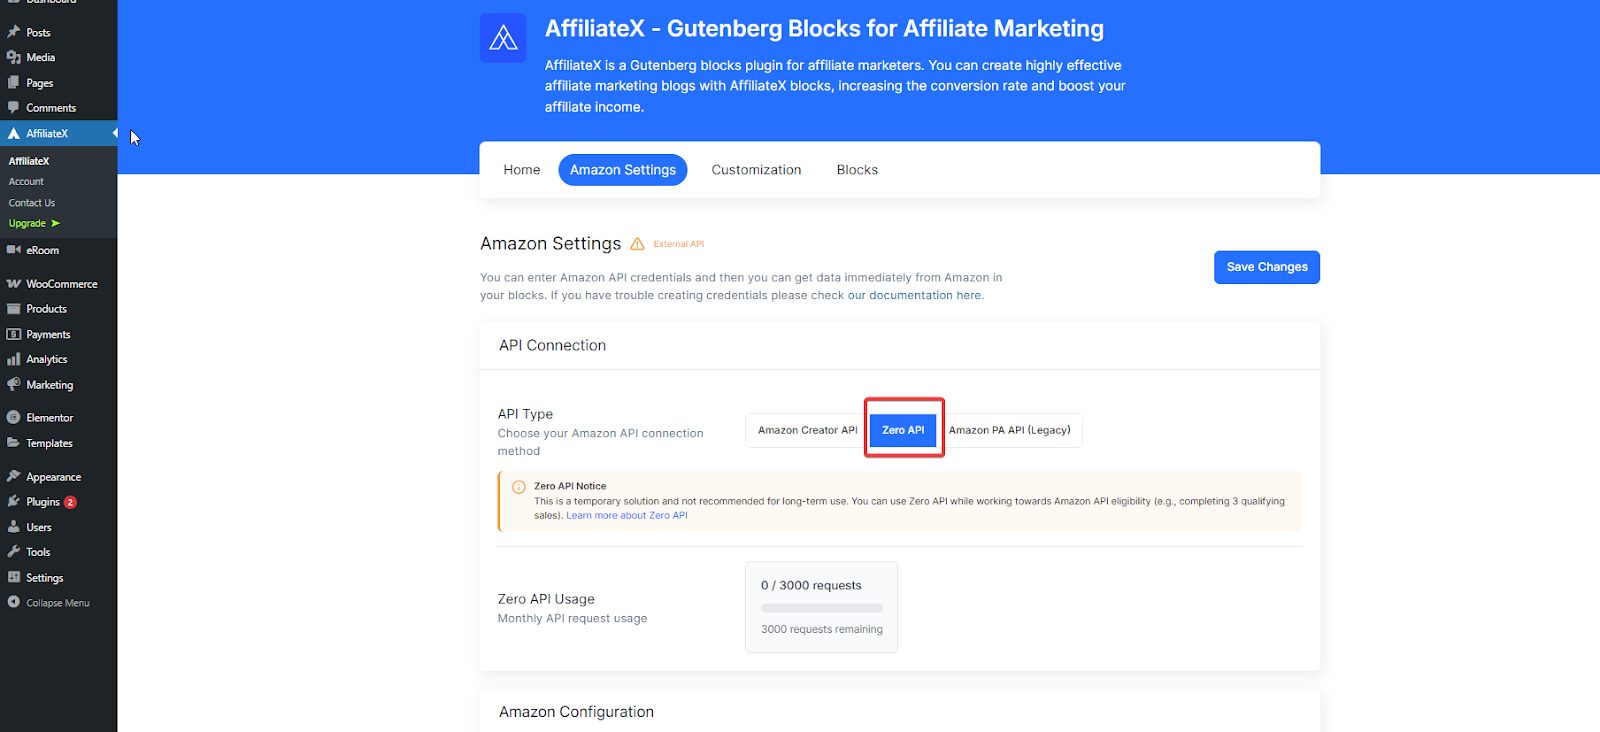Open the Blocks tab

(856, 169)
